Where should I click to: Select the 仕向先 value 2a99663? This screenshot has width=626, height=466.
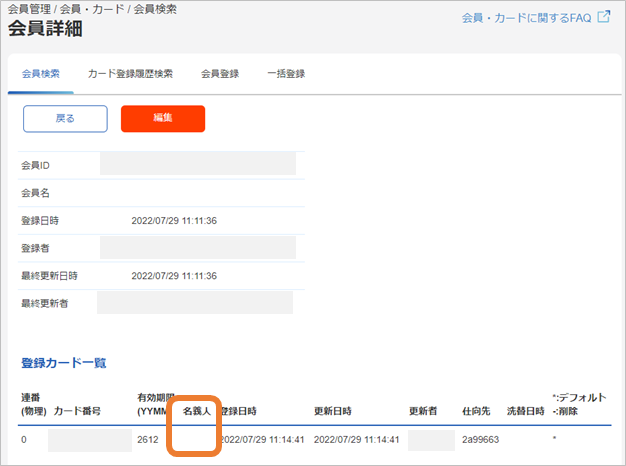481,440
